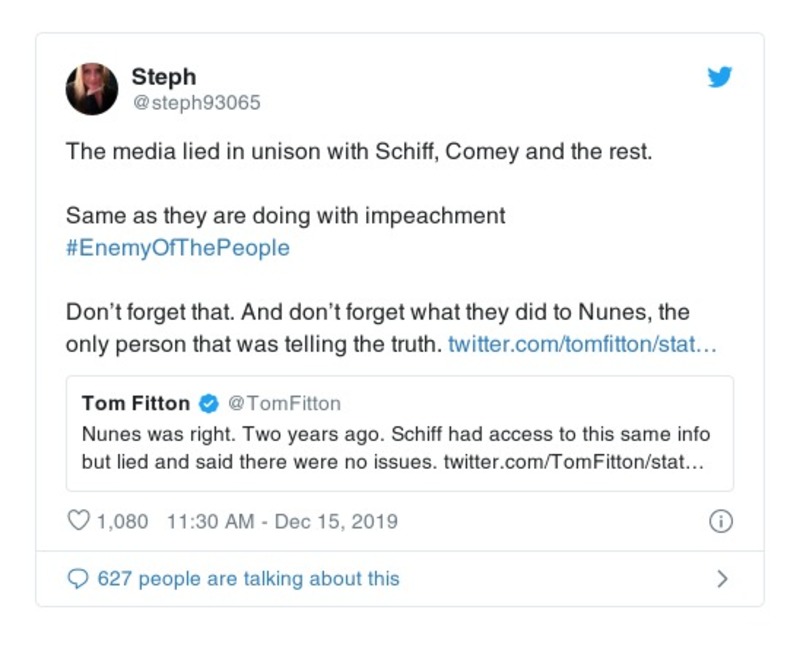Follow the twitter.com/tomfitton/stat… link in main tweet

[582, 345]
